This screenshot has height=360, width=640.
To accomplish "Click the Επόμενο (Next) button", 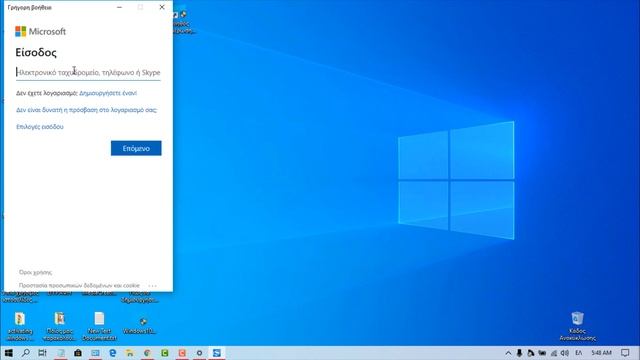I will 136,148.
